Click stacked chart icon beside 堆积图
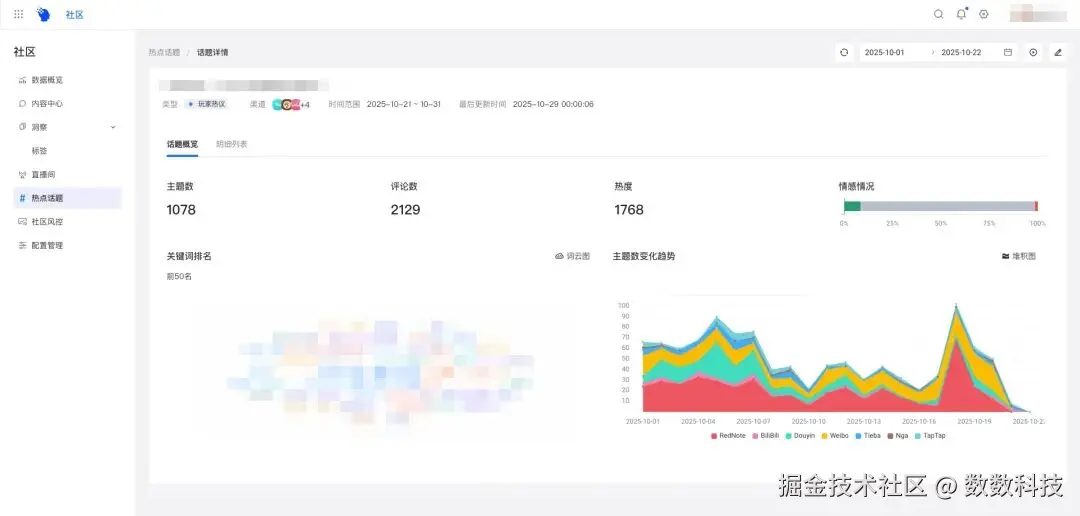Viewport: 1080px width, 516px height. click(x=1006, y=256)
